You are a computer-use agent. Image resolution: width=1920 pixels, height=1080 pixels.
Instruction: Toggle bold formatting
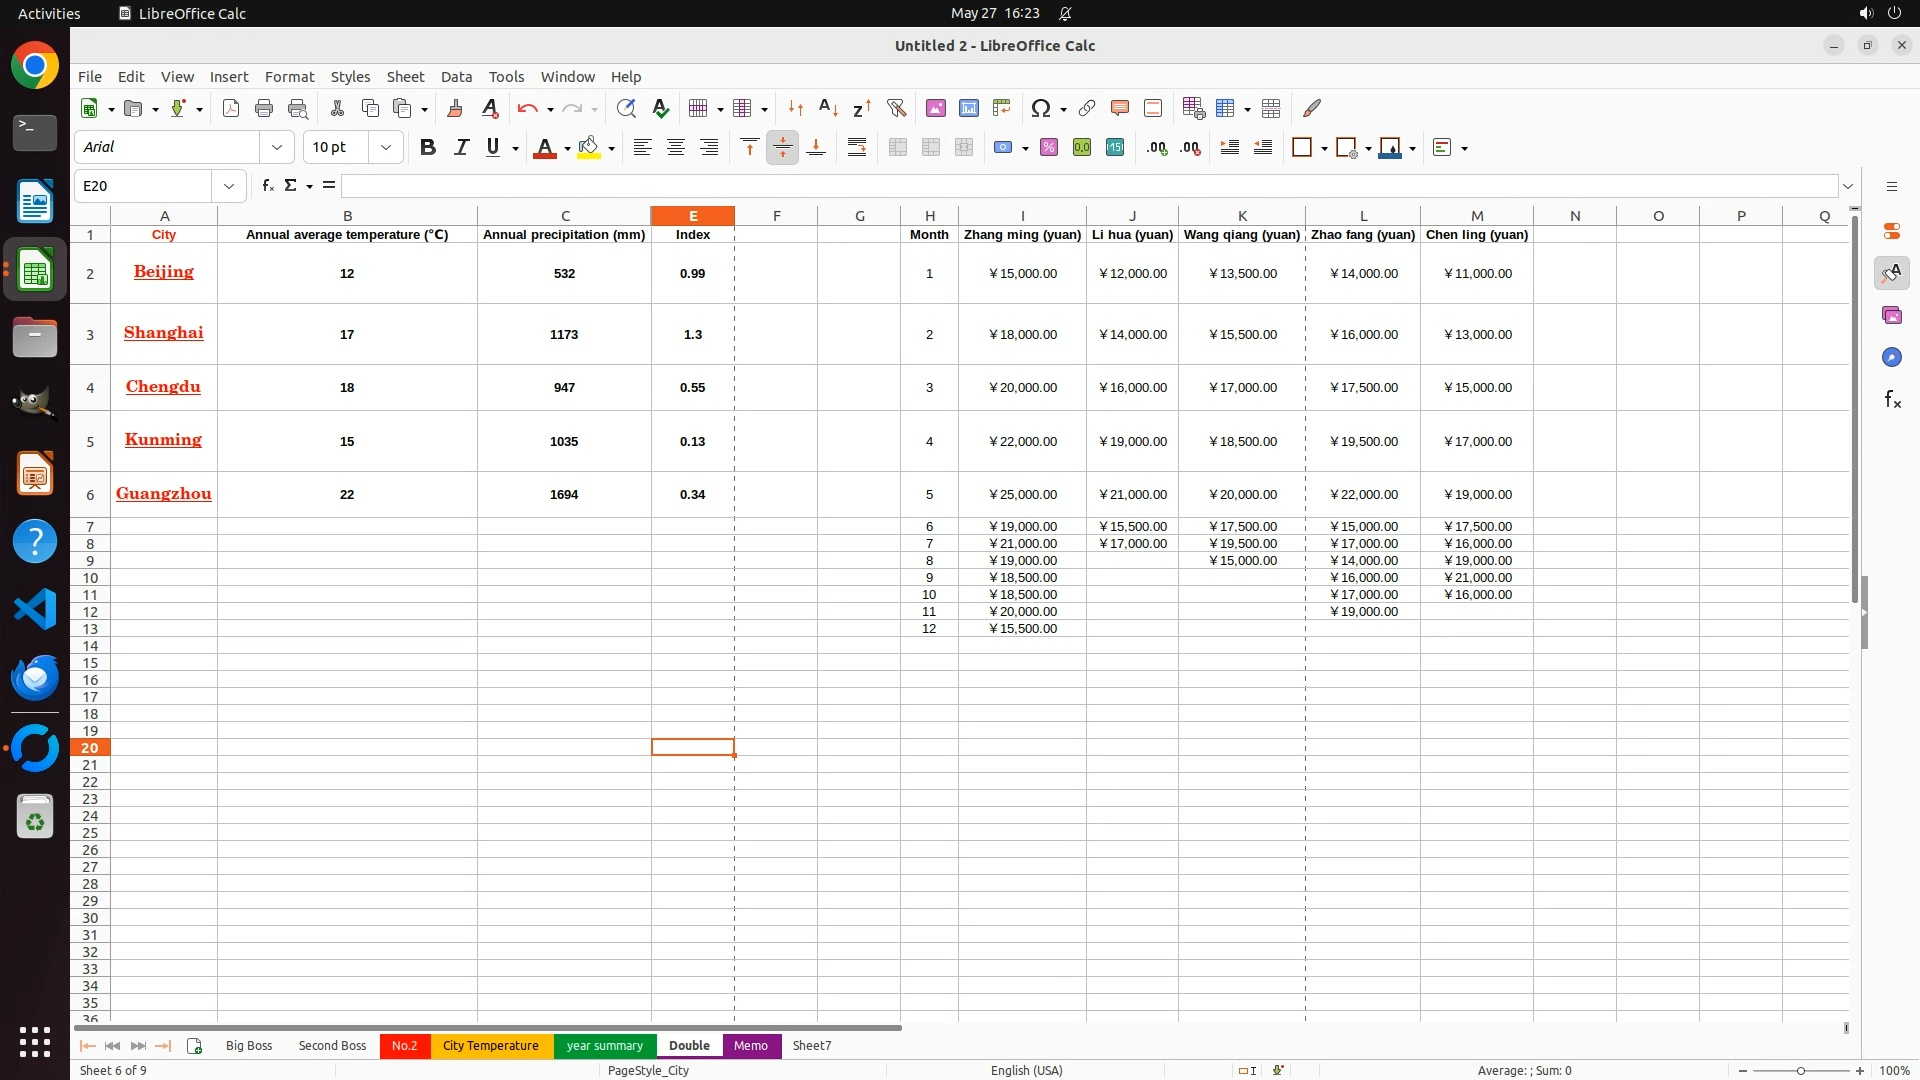click(x=428, y=148)
